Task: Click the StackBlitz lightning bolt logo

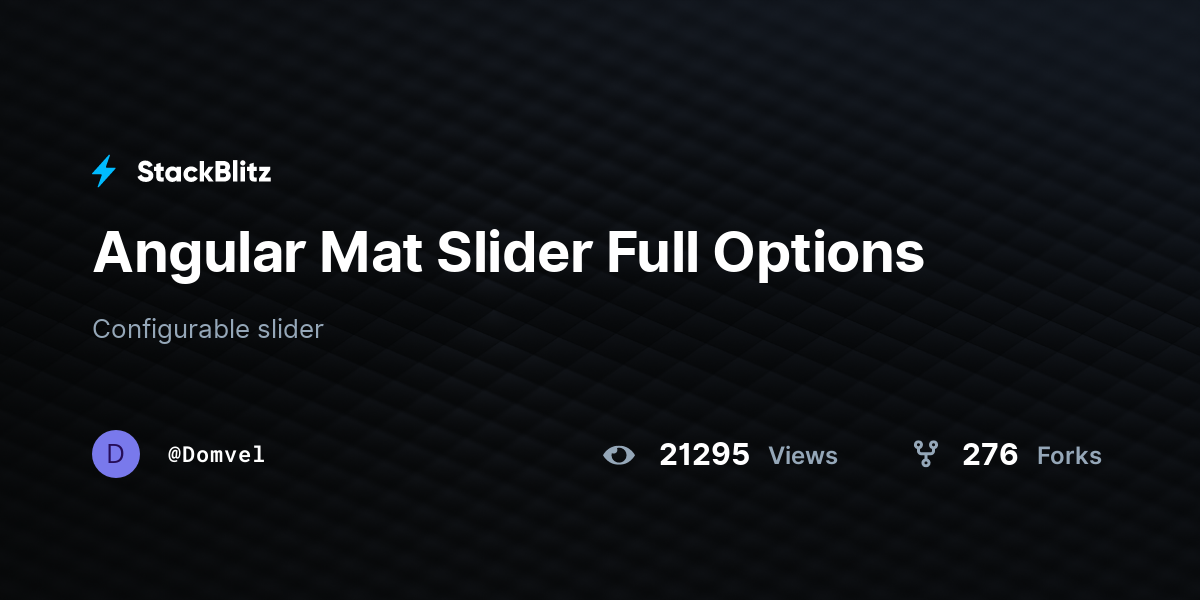Action: coord(104,171)
